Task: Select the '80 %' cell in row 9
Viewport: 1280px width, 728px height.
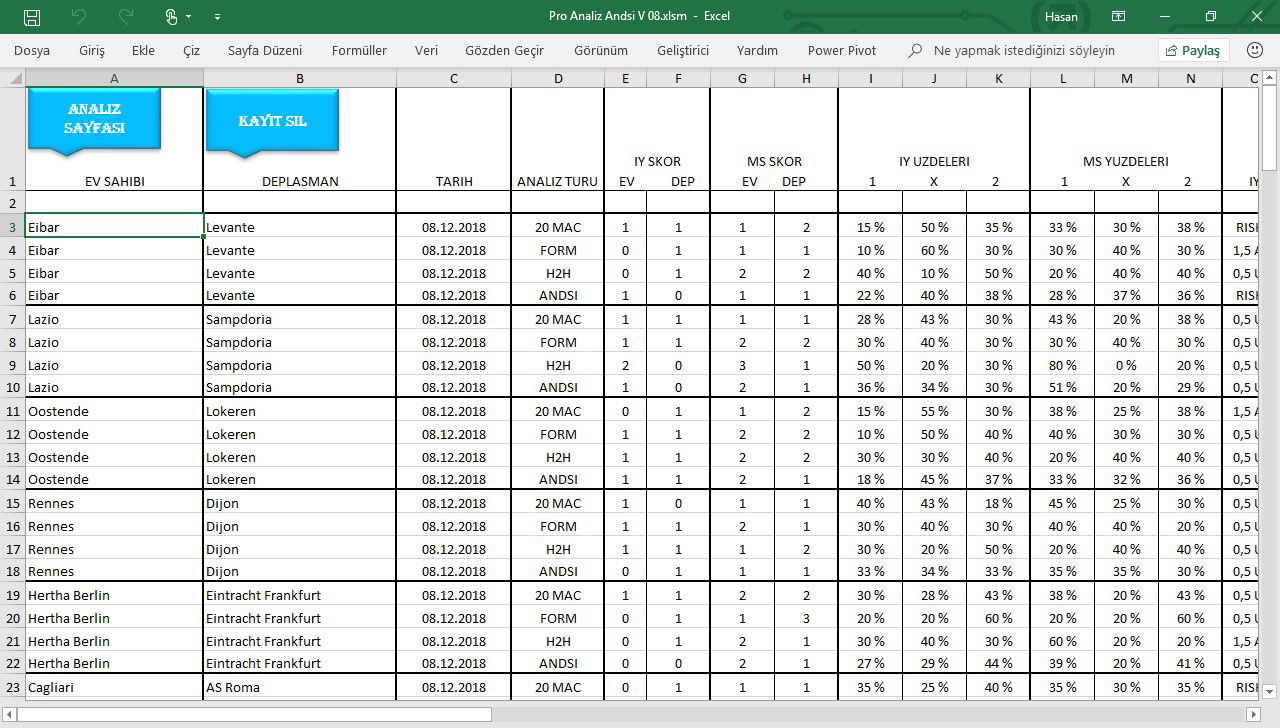Action: point(1062,365)
